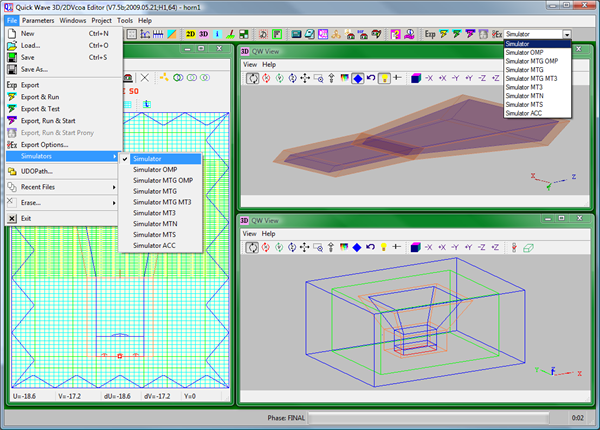Click the -X axis view in upper QW View
Image resolution: width=600 pixels, height=430 pixels.
(429, 77)
